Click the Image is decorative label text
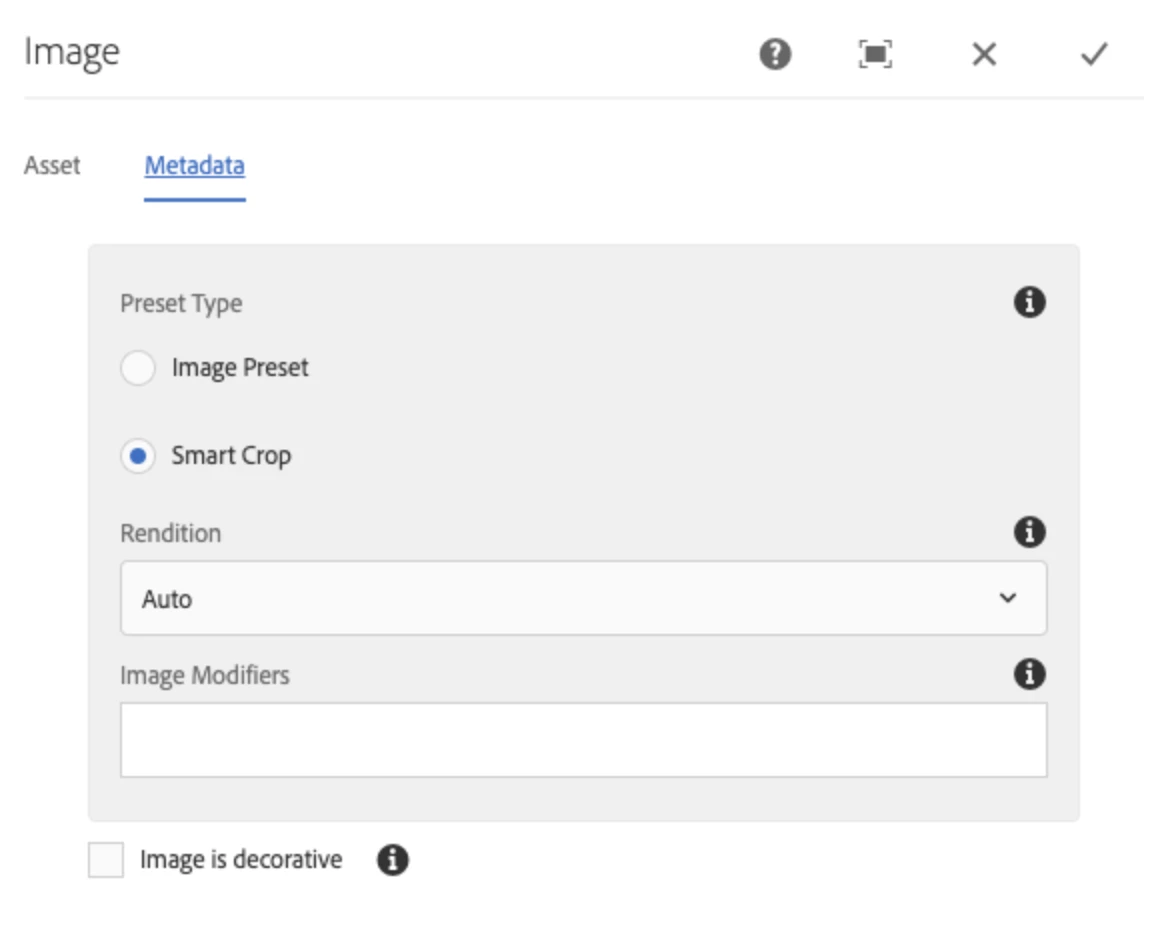This screenshot has width=1164, height=928. (241, 860)
